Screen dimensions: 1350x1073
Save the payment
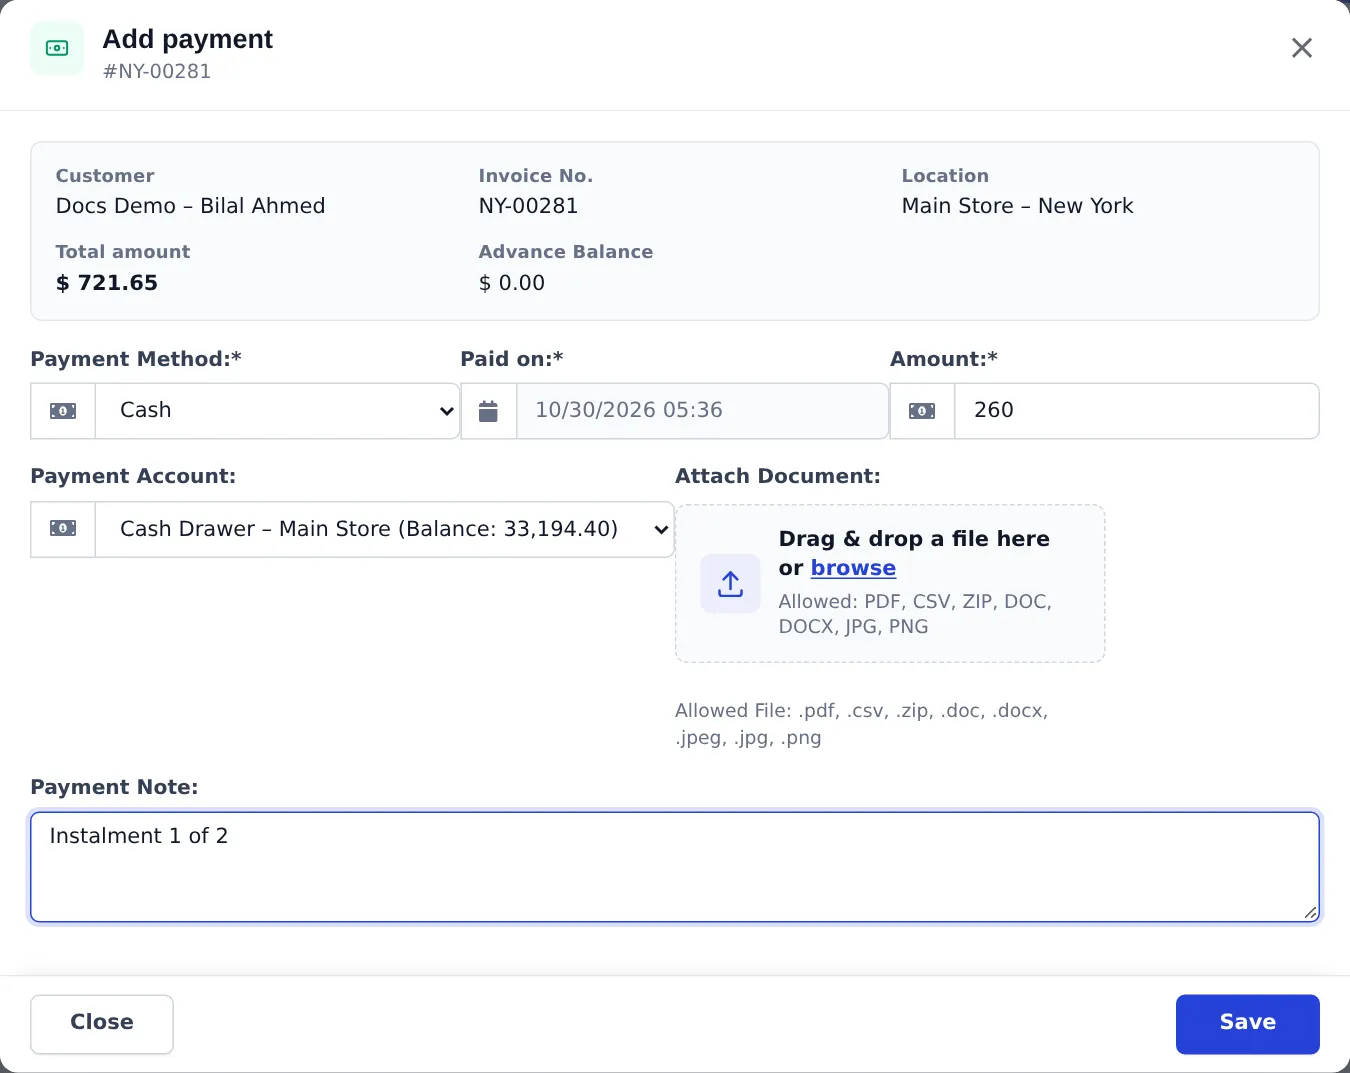click(1247, 1023)
